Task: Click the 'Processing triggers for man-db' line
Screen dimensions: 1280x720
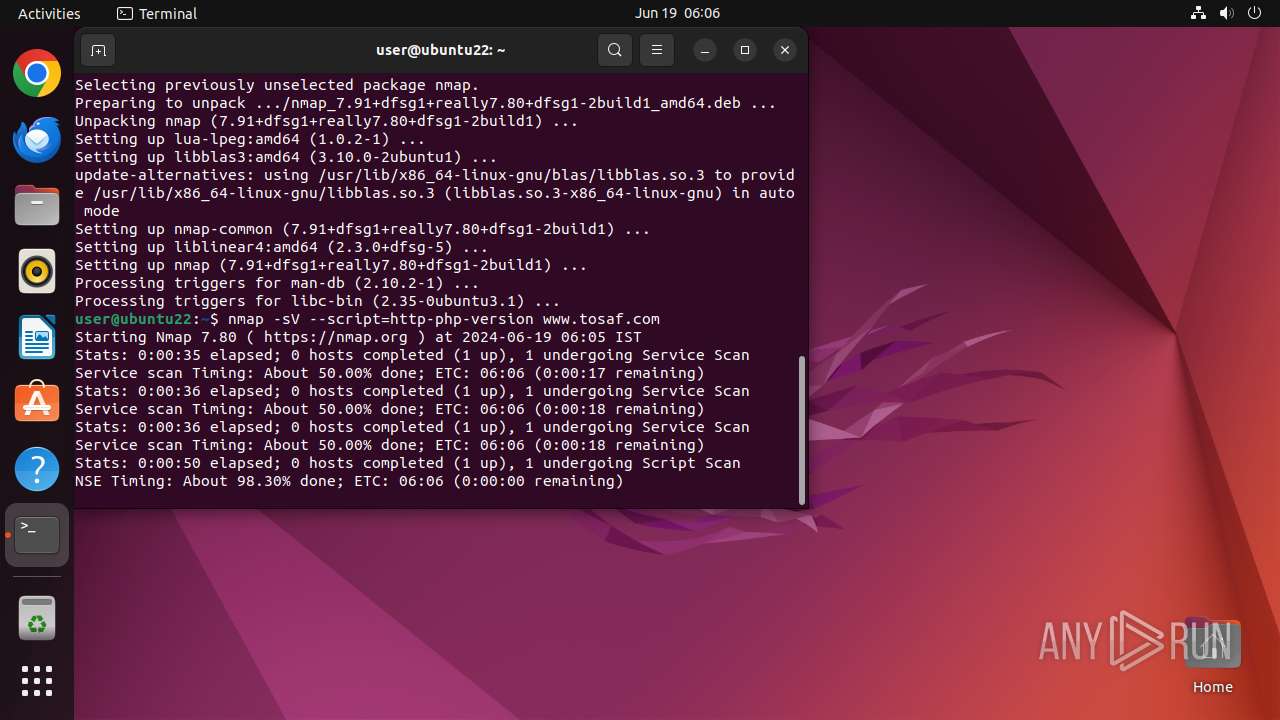Action: (x=277, y=283)
